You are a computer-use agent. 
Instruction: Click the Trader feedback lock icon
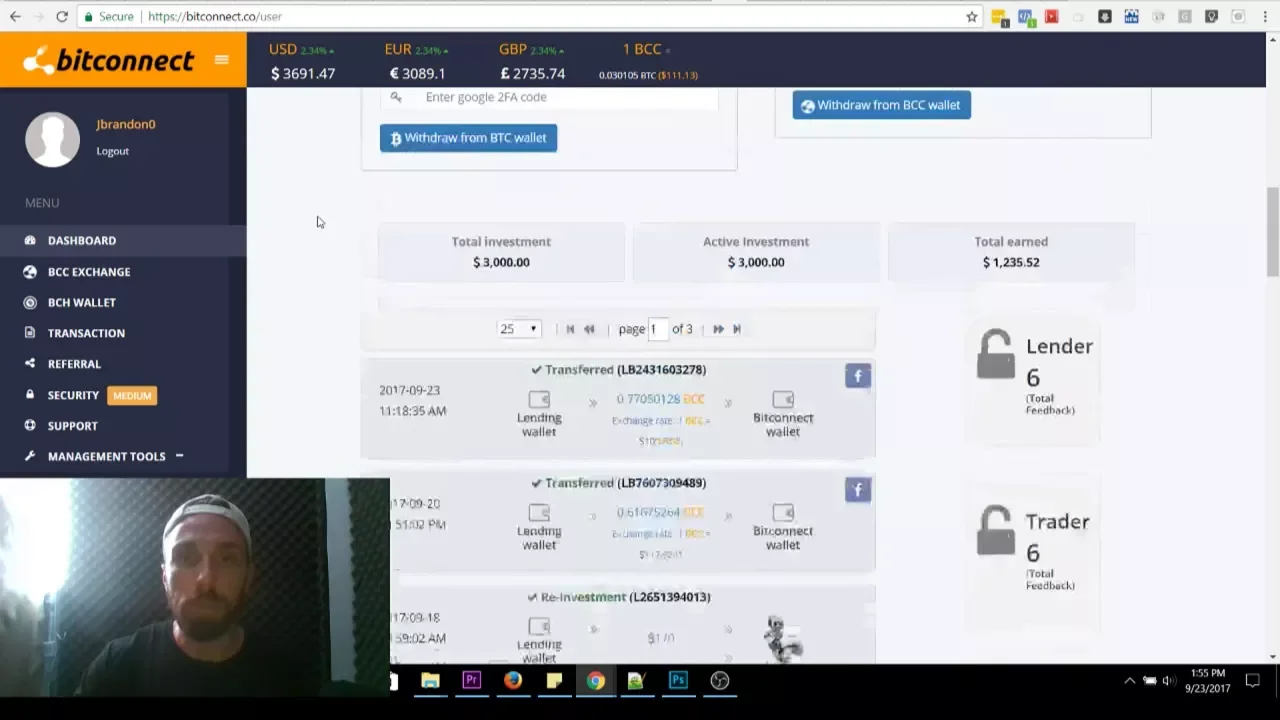tap(995, 530)
